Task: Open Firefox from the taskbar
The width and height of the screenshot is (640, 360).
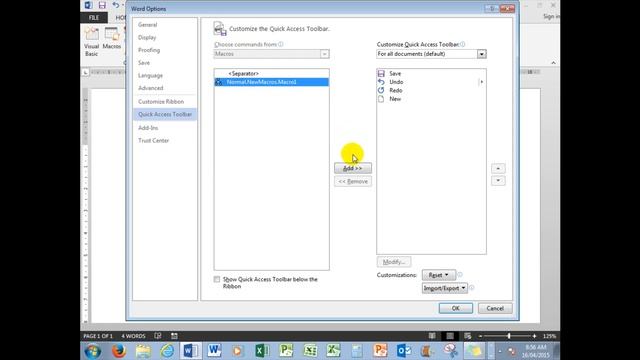Action: pyautogui.click(x=119, y=351)
